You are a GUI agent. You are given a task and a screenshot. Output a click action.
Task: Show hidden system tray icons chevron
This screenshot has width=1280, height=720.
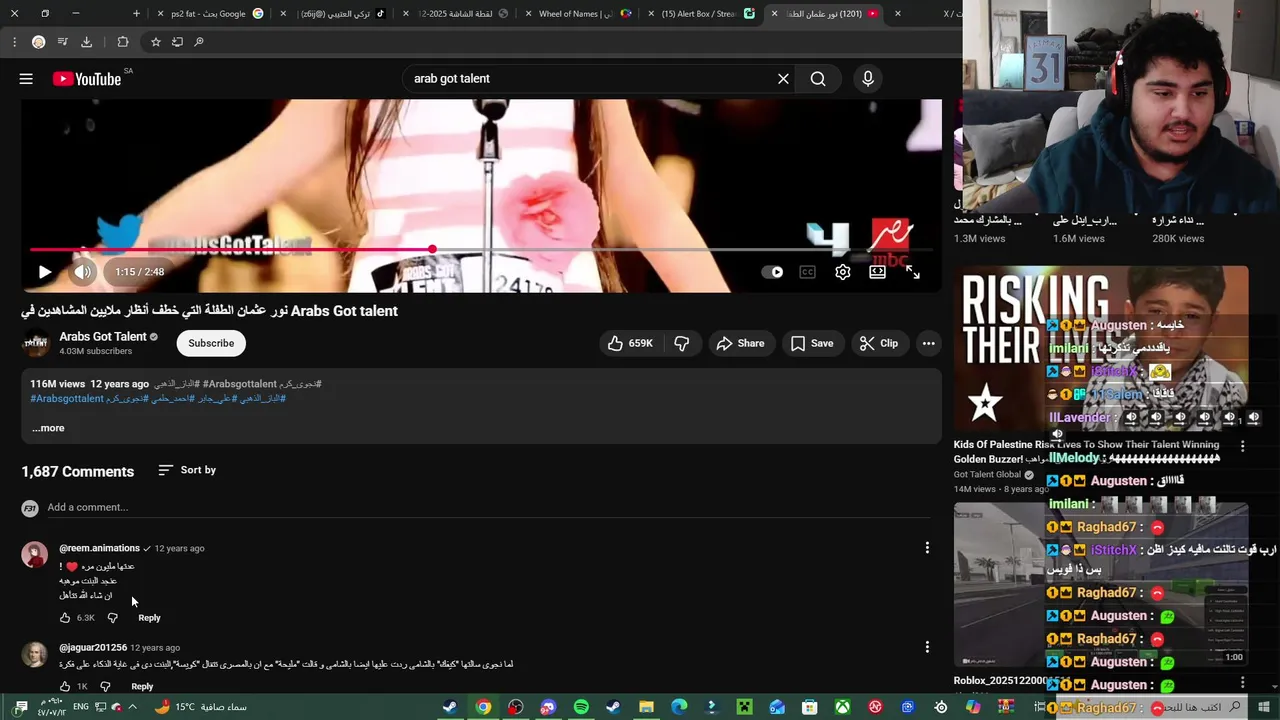[132, 707]
